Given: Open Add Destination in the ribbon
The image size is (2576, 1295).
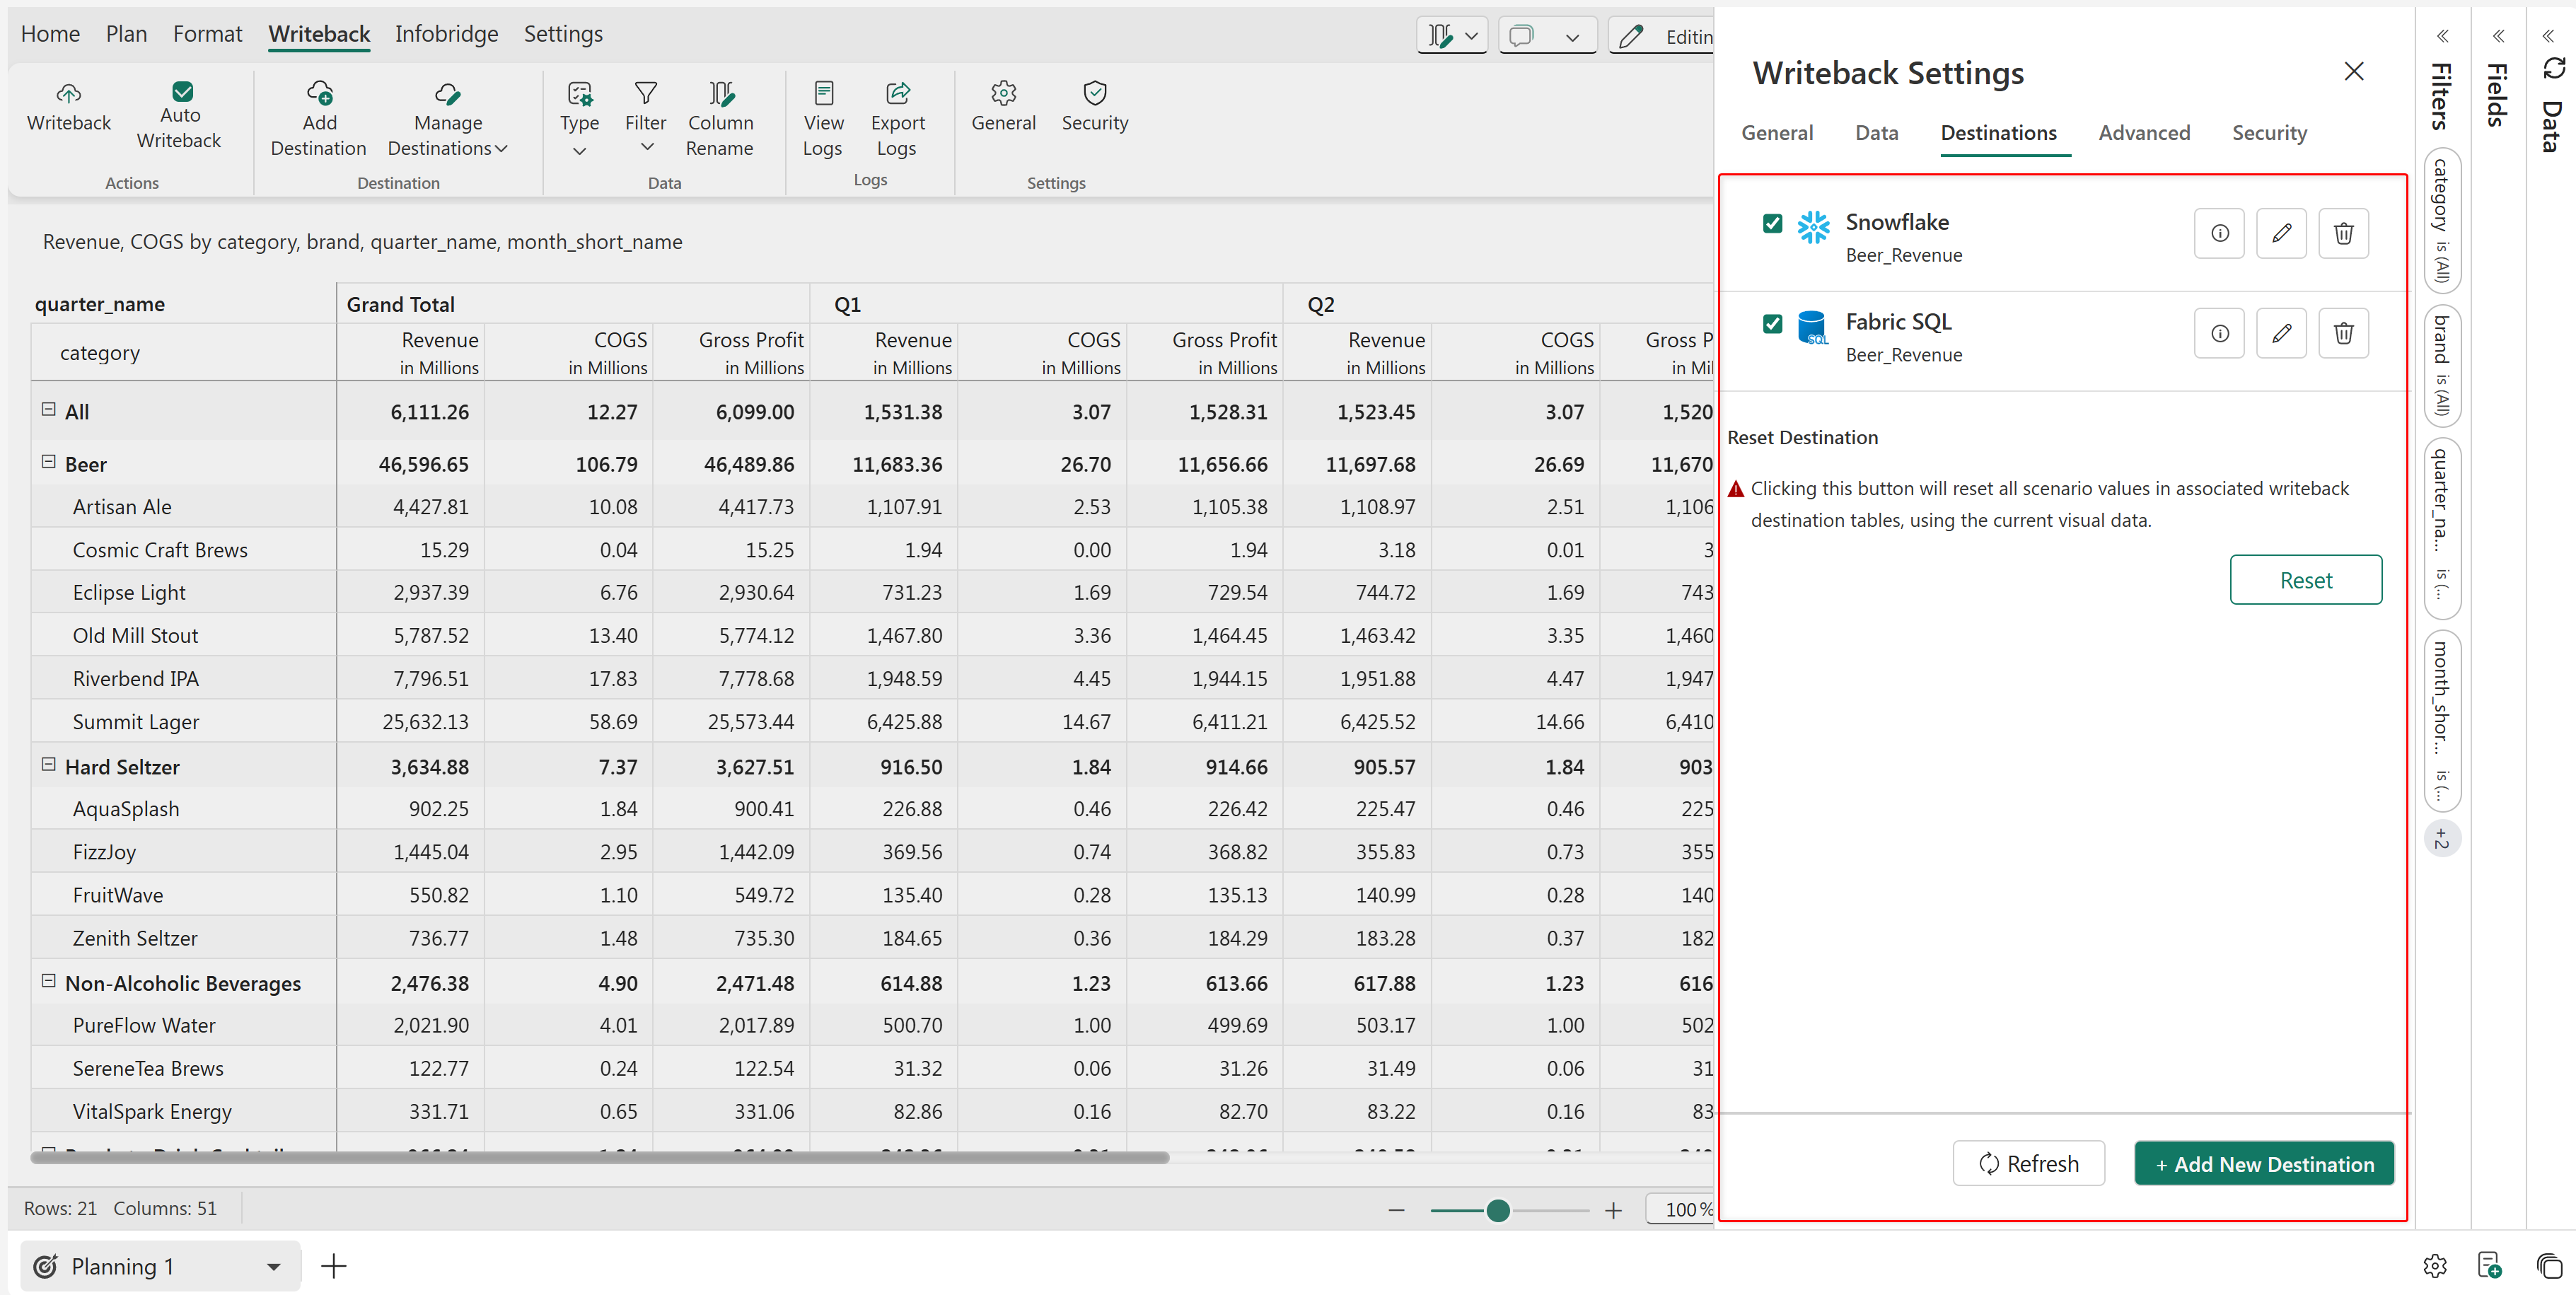Looking at the screenshot, I should [x=318, y=119].
